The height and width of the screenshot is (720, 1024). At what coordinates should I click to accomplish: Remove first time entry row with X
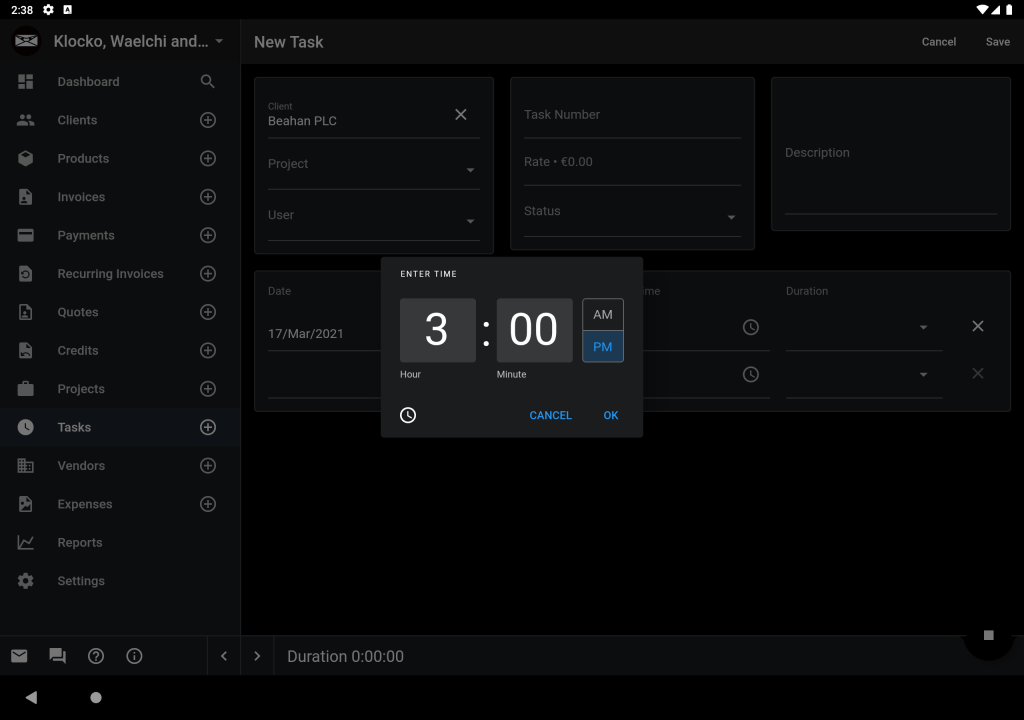pos(978,326)
